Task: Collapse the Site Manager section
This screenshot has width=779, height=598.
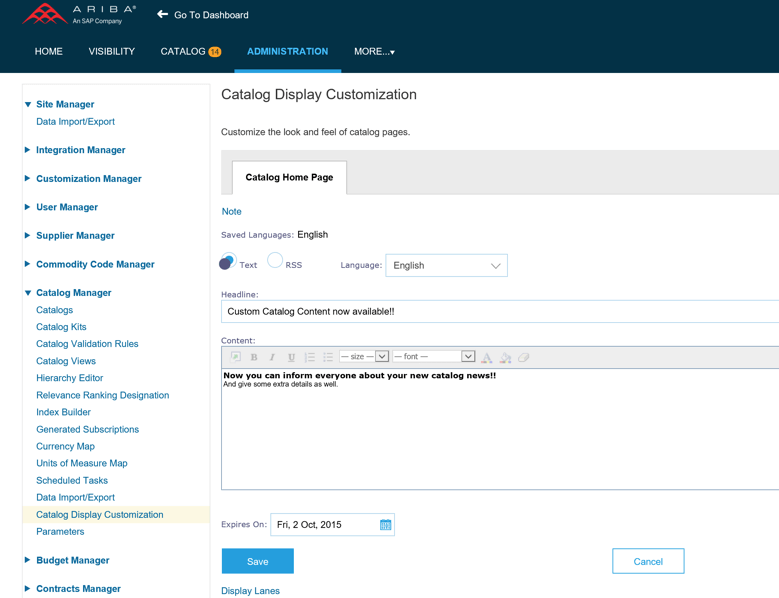Action: pyautogui.click(x=28, y=104)
